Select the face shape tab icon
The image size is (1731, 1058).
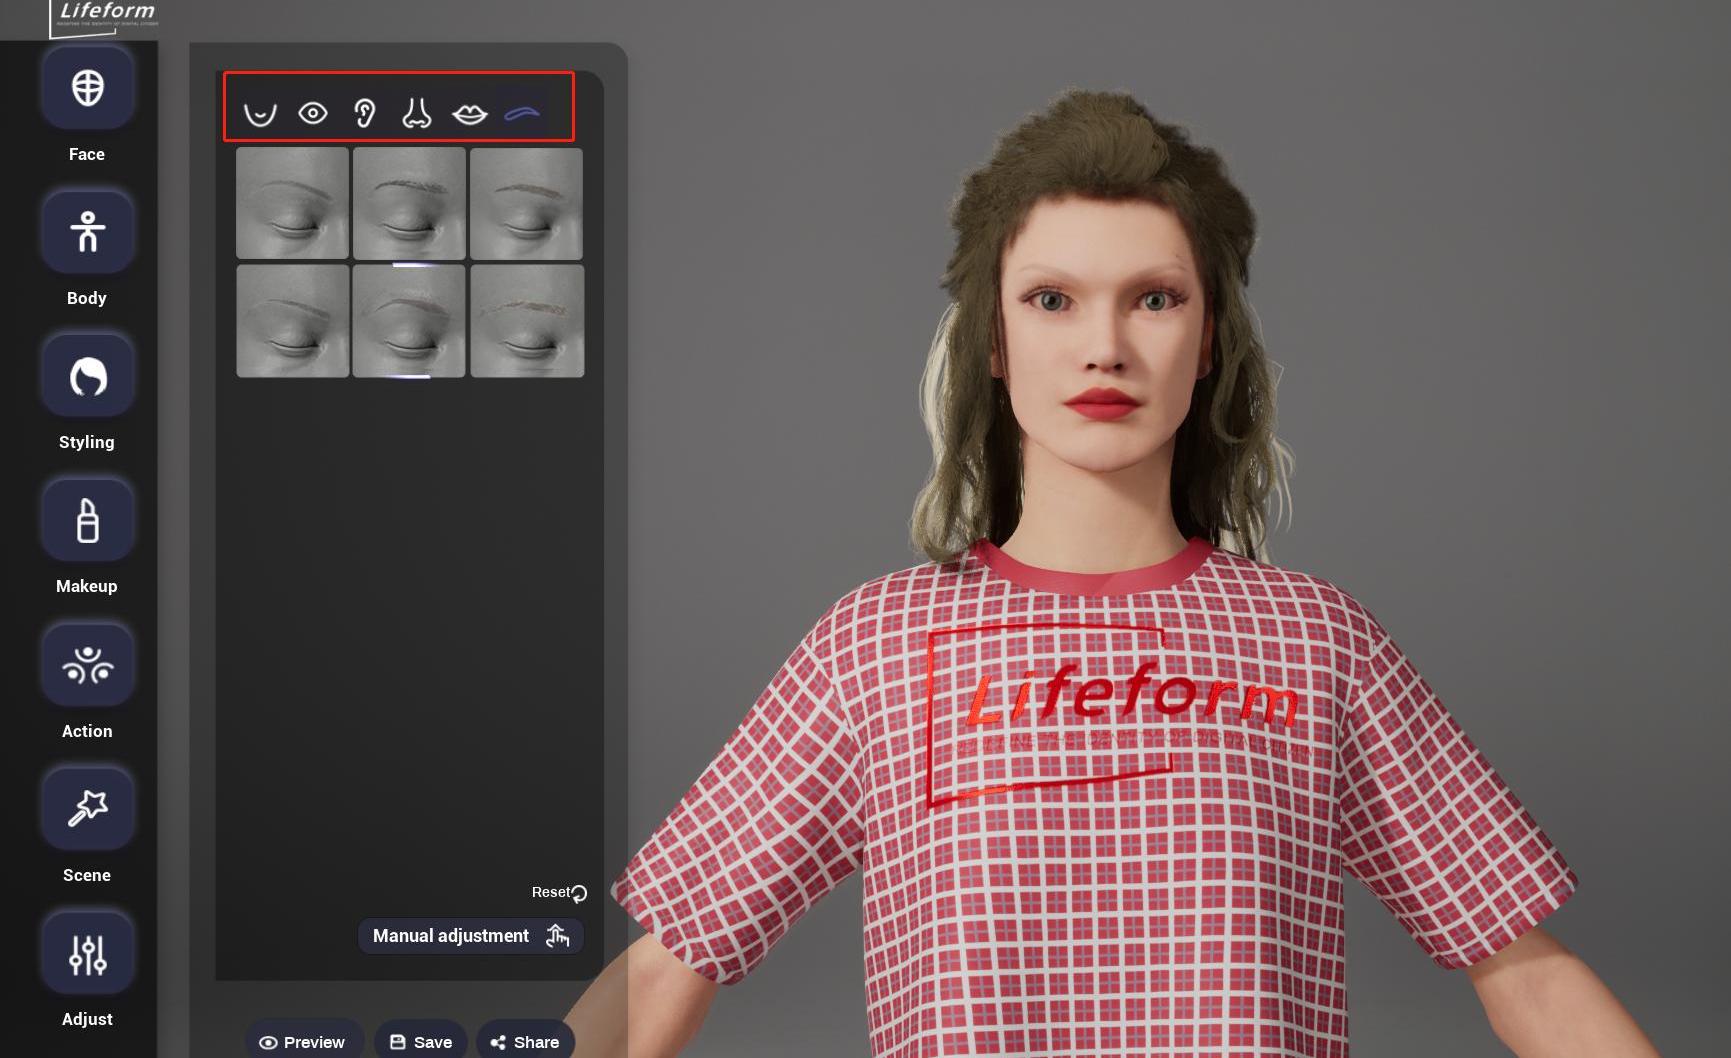260,114
